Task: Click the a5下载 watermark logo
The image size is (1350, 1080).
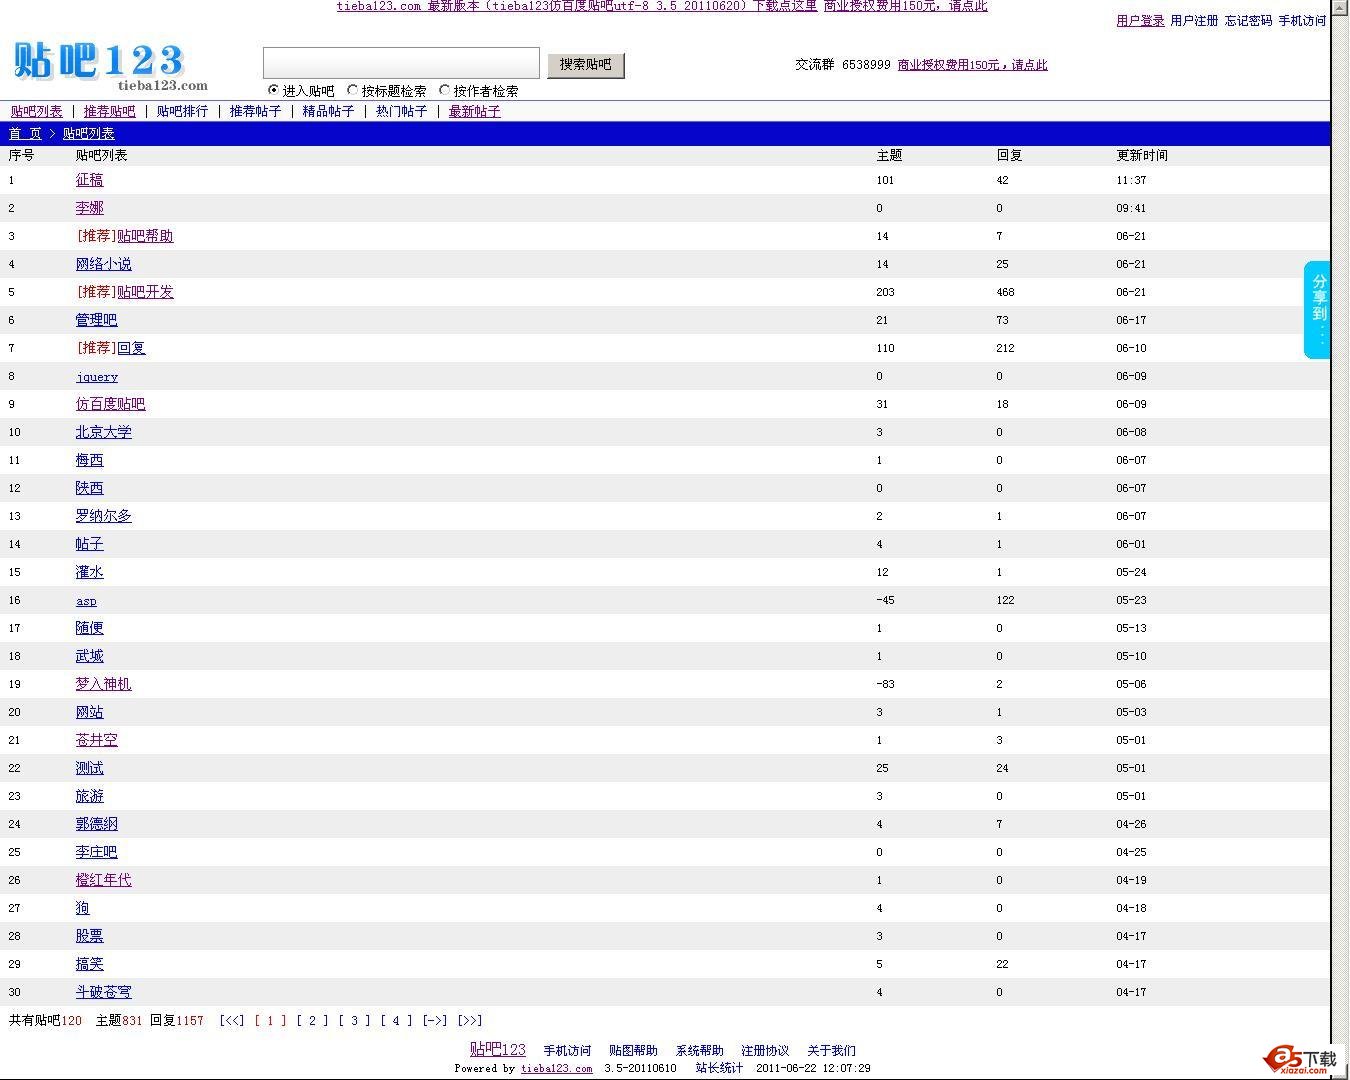Action: coord(1300,1059)
